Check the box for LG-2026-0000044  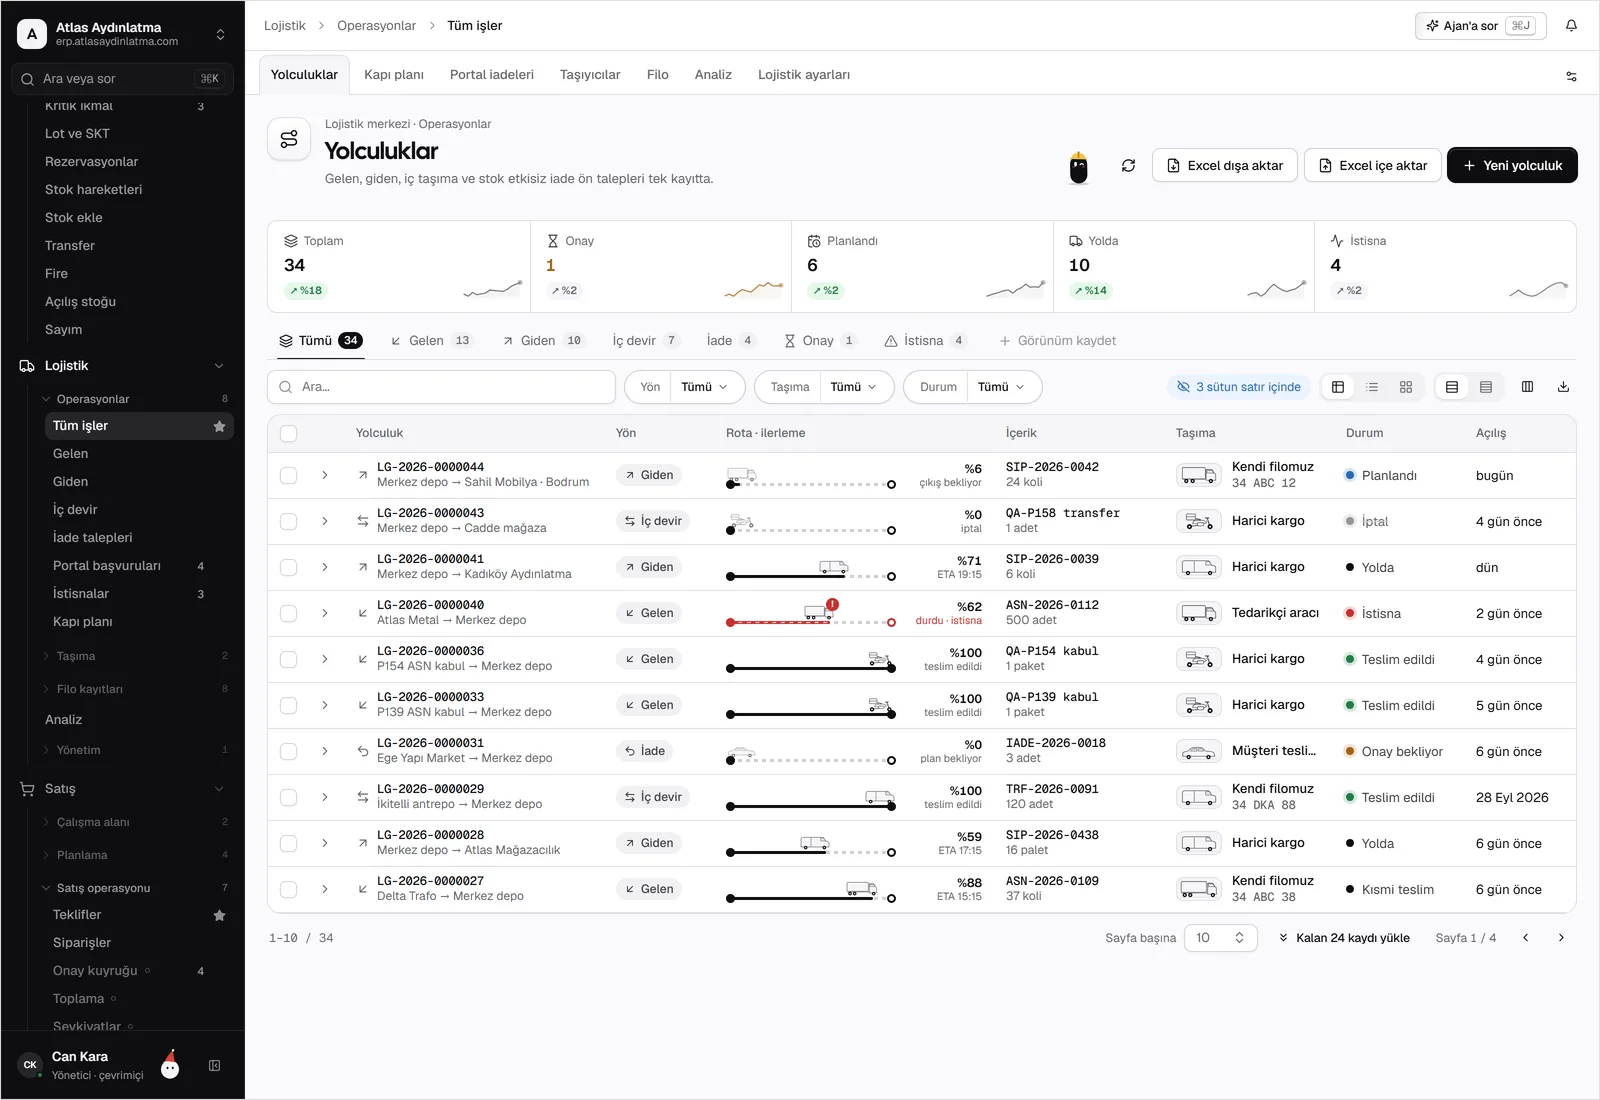coord(289,475)
